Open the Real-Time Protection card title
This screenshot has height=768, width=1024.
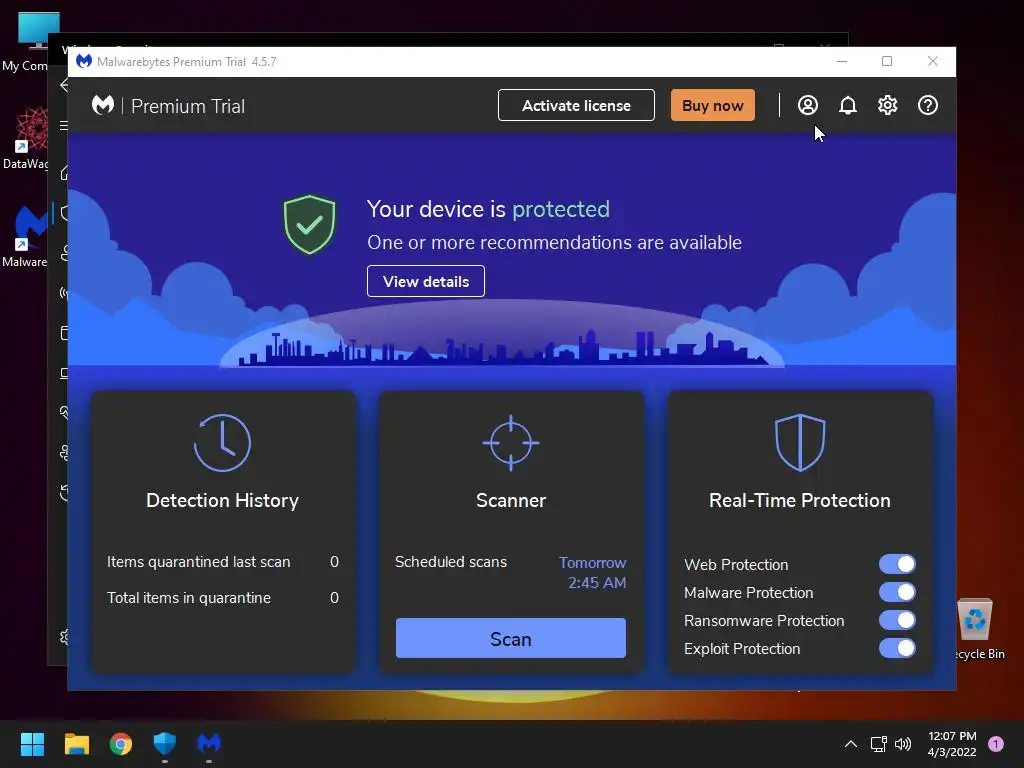[800, 500]
